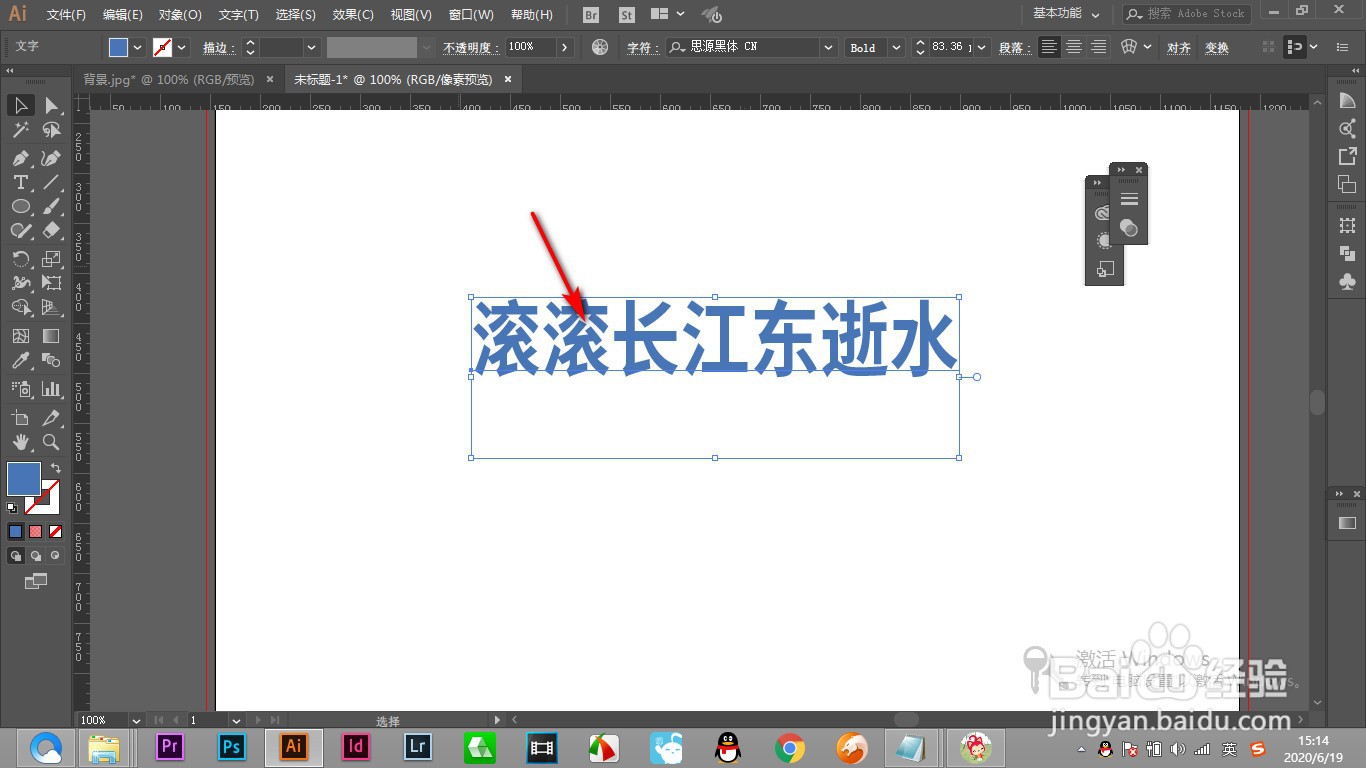Select the Eyedropper tool

pyautogui.click(x=21, y=360)
